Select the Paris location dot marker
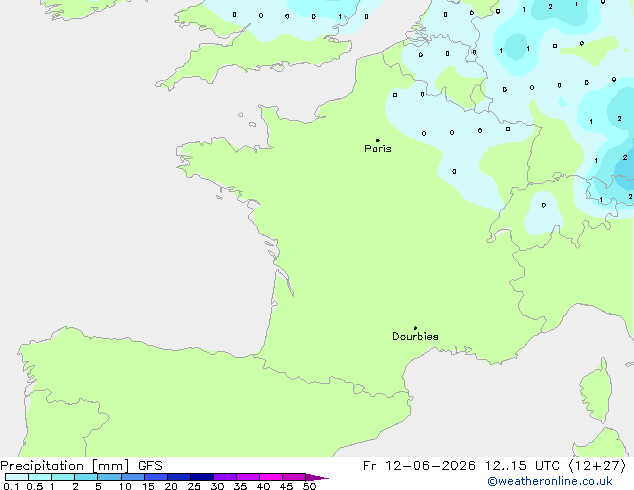Viewport: 634px width, 490px height. pos(378,140)
